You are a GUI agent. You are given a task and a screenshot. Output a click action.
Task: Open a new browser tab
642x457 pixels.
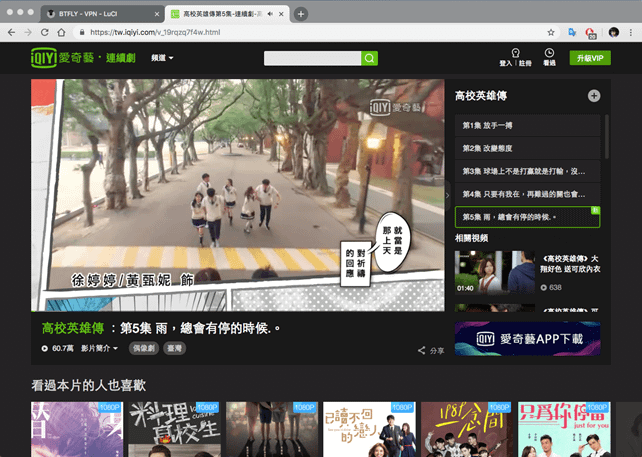[301, 14]
